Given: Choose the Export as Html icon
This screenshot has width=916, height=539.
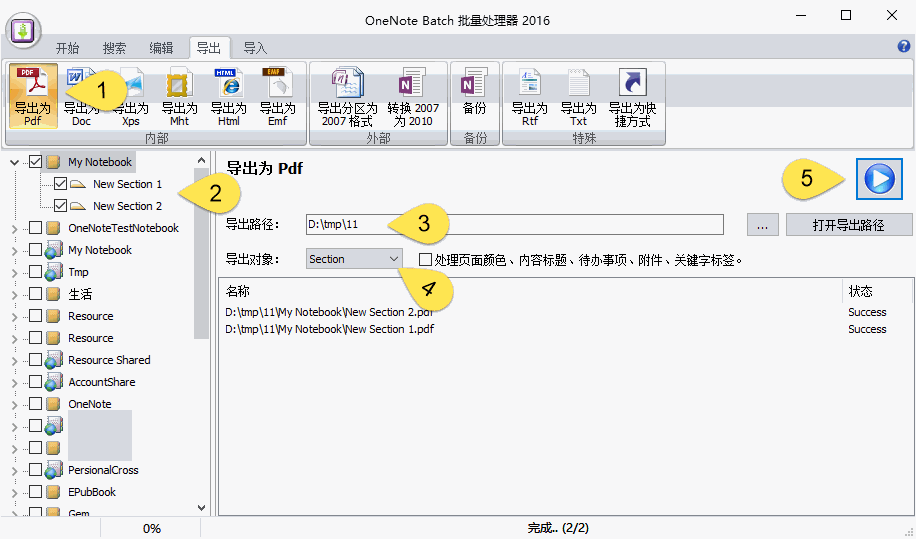Looking at the screenshot, I should point(228,96).
